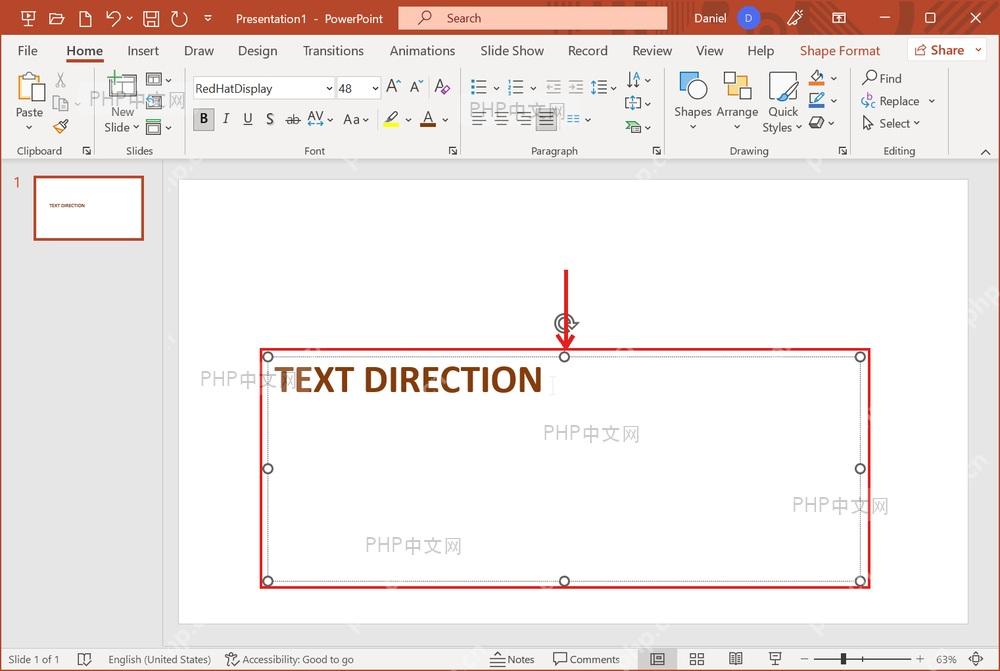Viewport: 1000px width, 671px height.
Task: Toggle Strikethrough formatting
Action: point(293,119)
